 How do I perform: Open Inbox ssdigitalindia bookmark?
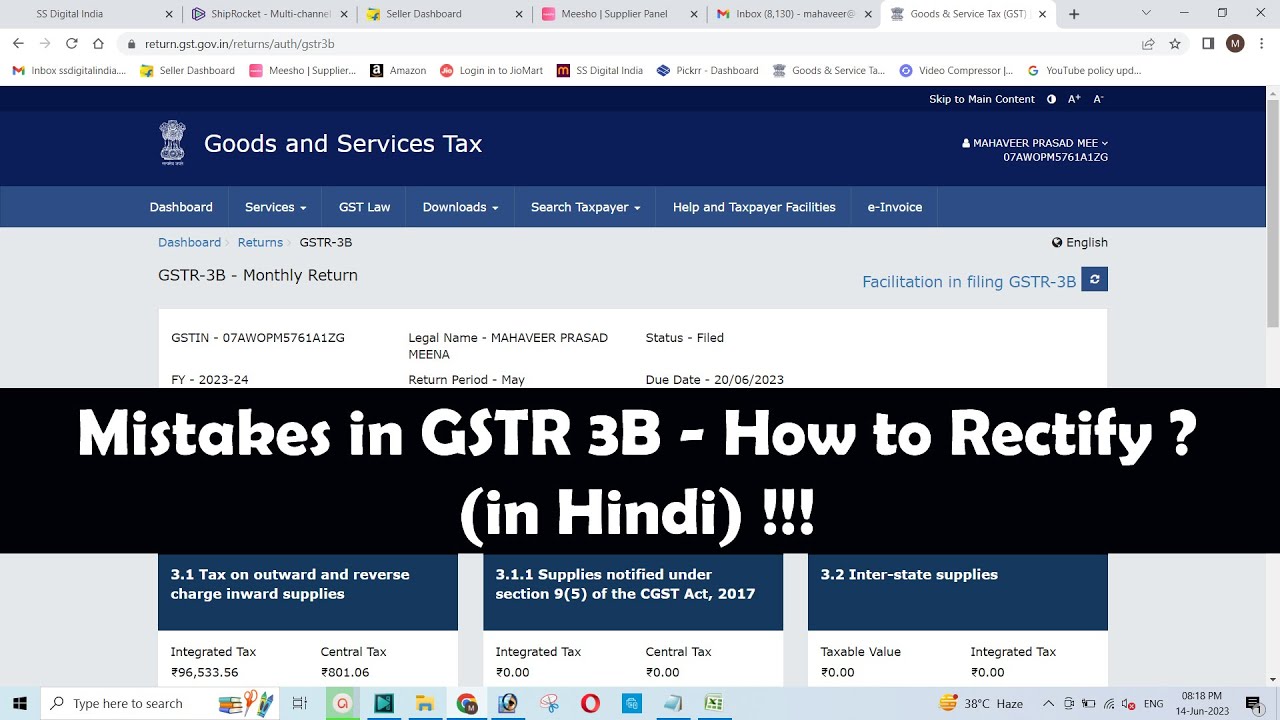(x=69, y=71)
